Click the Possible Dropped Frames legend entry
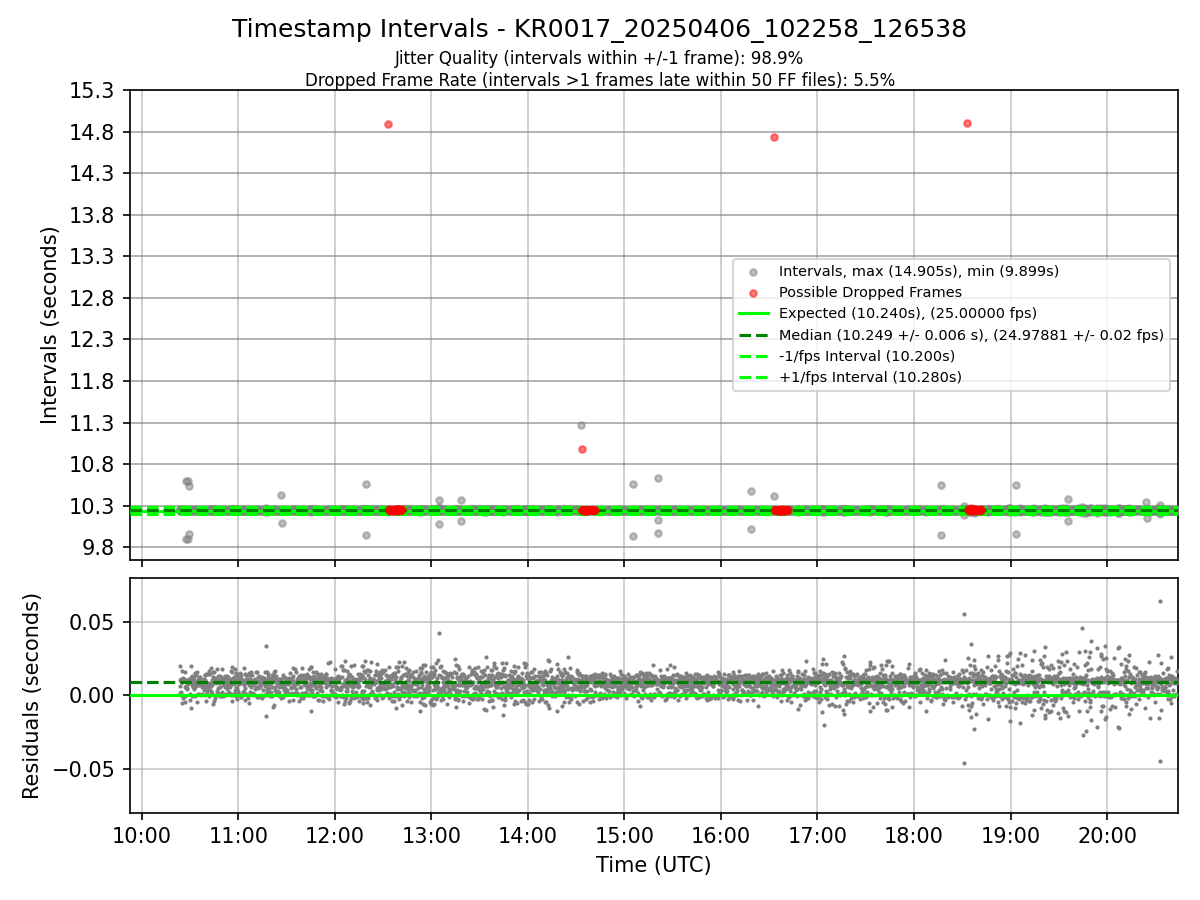 click(870, 292)
